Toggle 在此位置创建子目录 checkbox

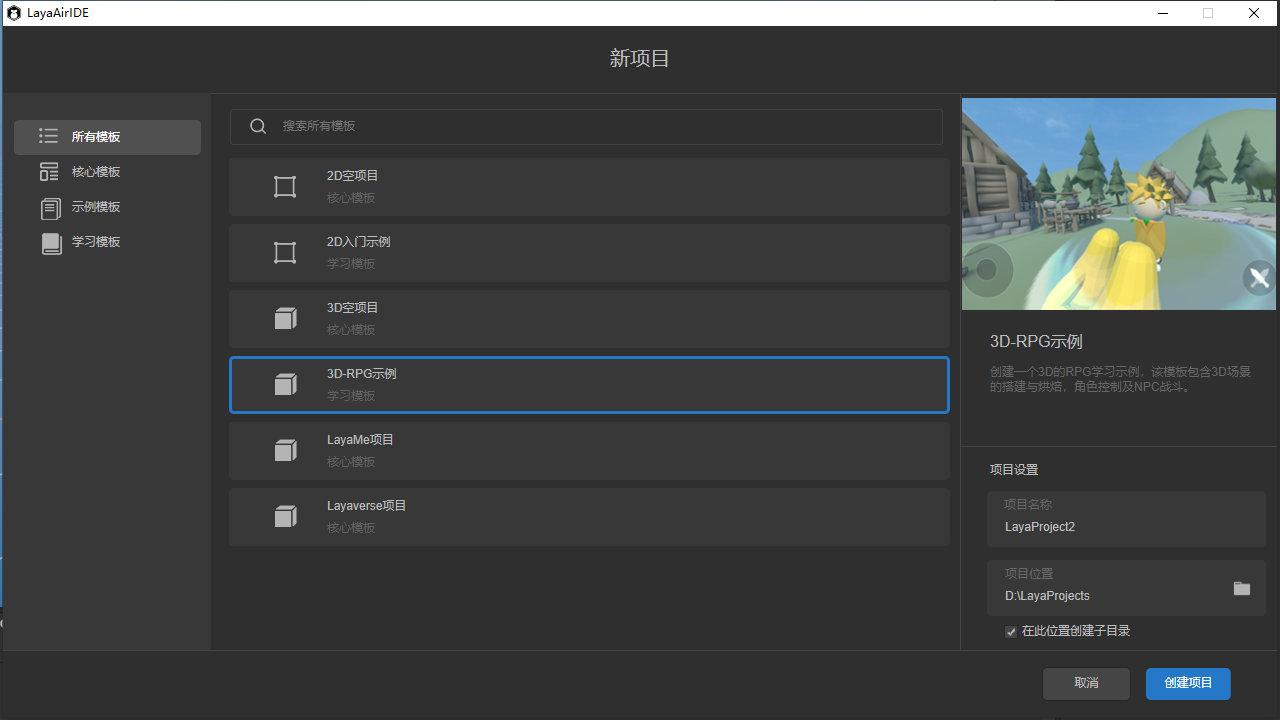(1011, 632)
